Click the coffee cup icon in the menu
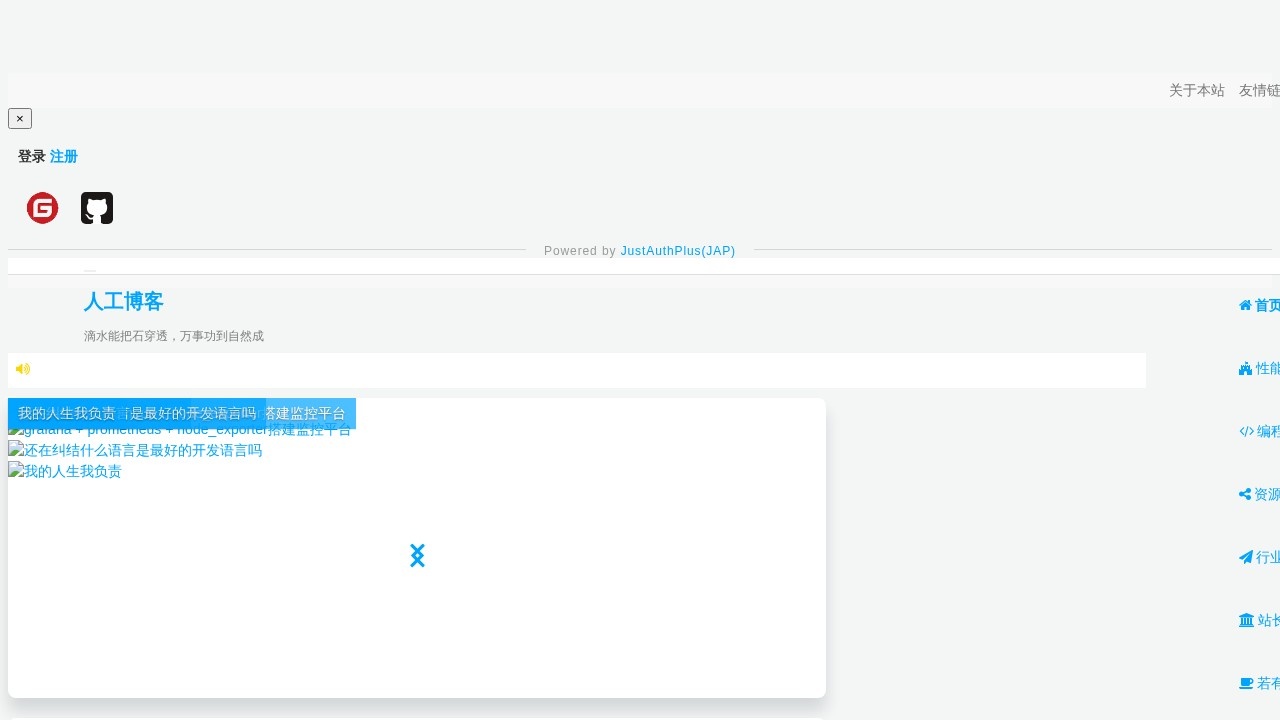This screenshot has height=720, width=1280. click(1246, 683)
